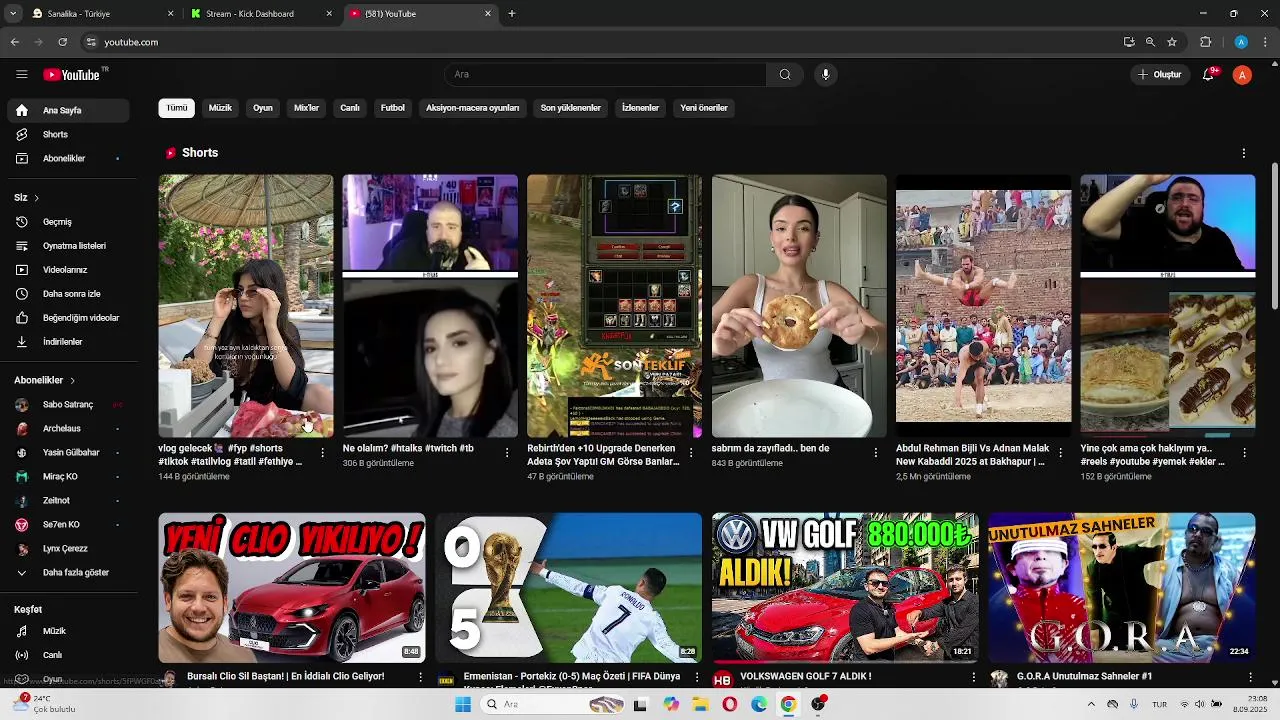Screen dimensions: 1280x720
Task: Select Son yüklenenler chip
Action: point(571,108)
